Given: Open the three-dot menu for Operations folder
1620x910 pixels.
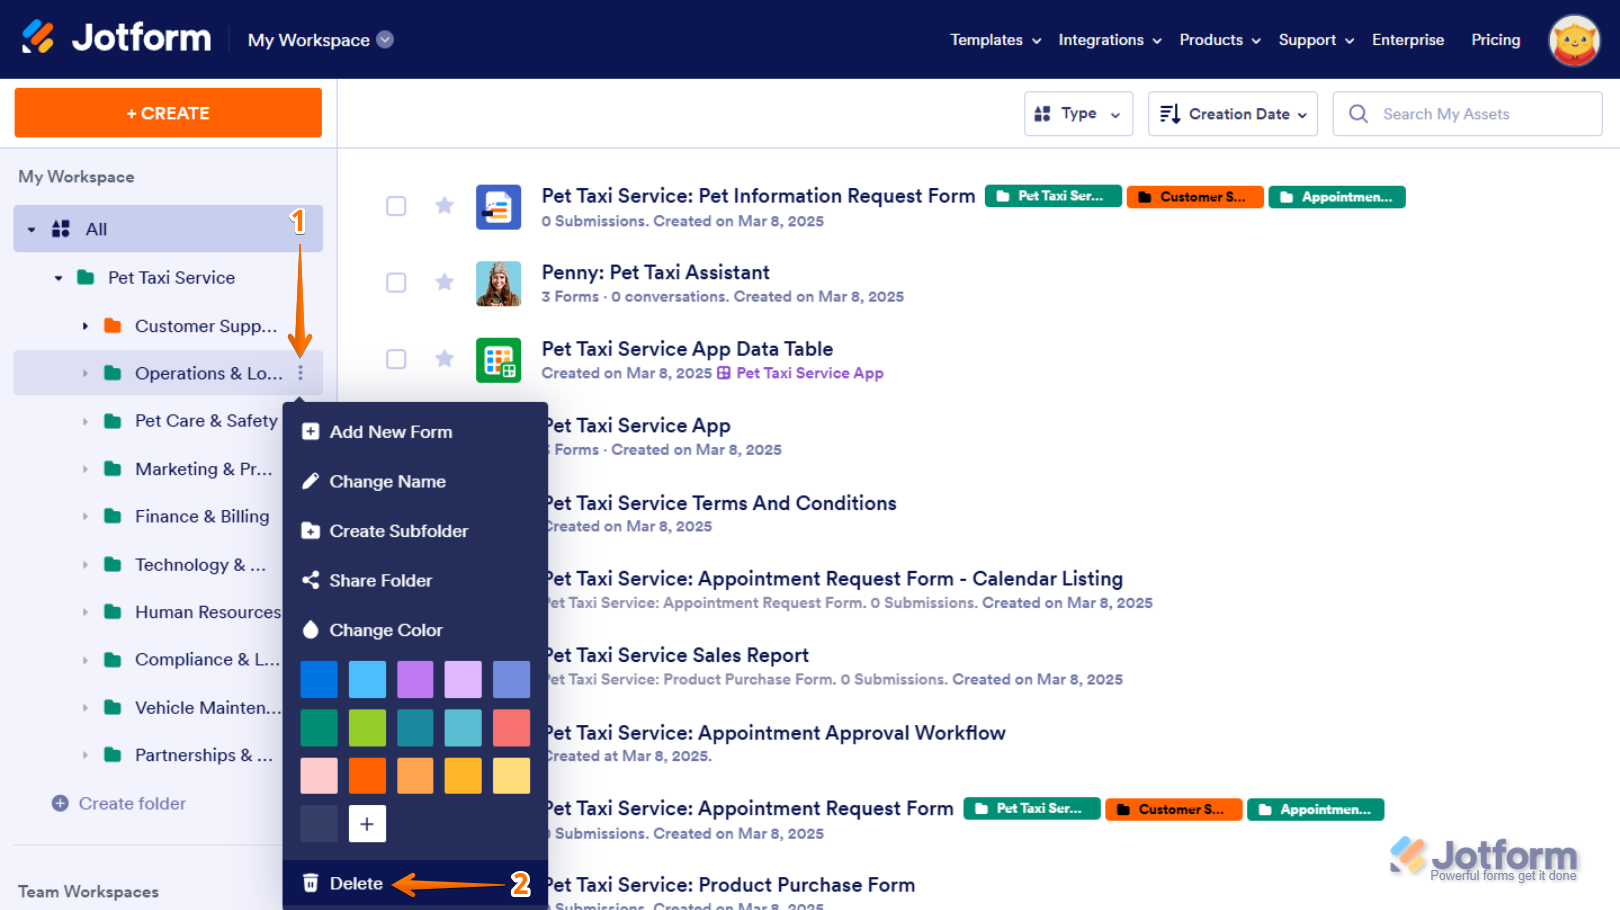Looking at the screenshot, I should (300, 373).
